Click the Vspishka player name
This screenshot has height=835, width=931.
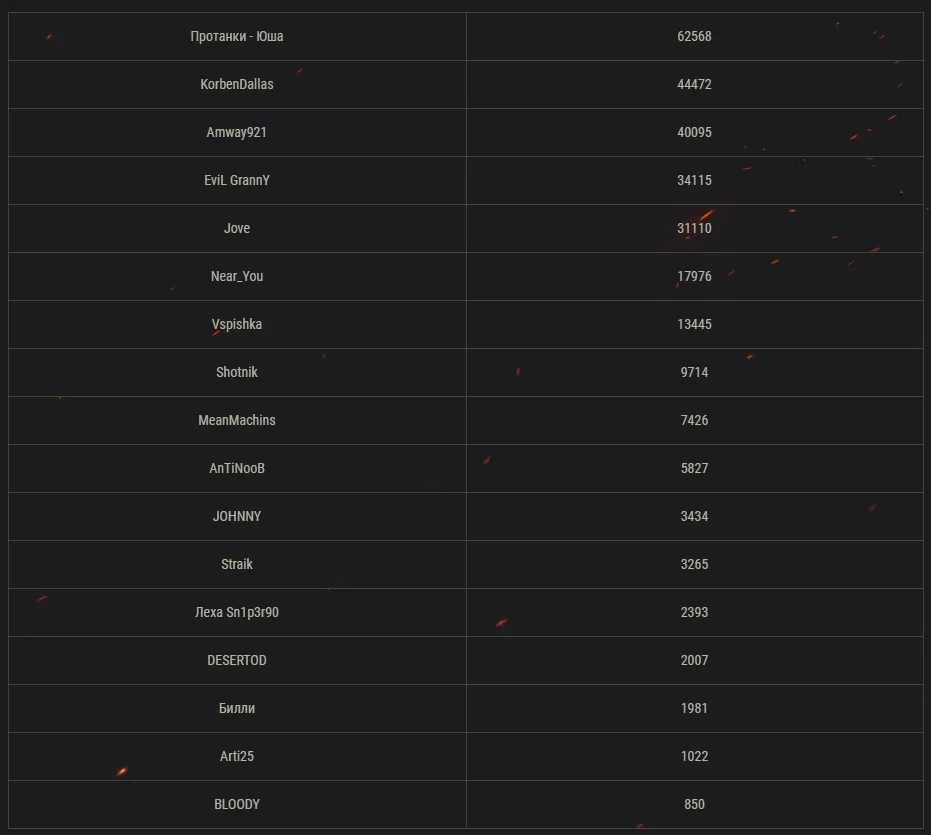(x=237, y=324)
